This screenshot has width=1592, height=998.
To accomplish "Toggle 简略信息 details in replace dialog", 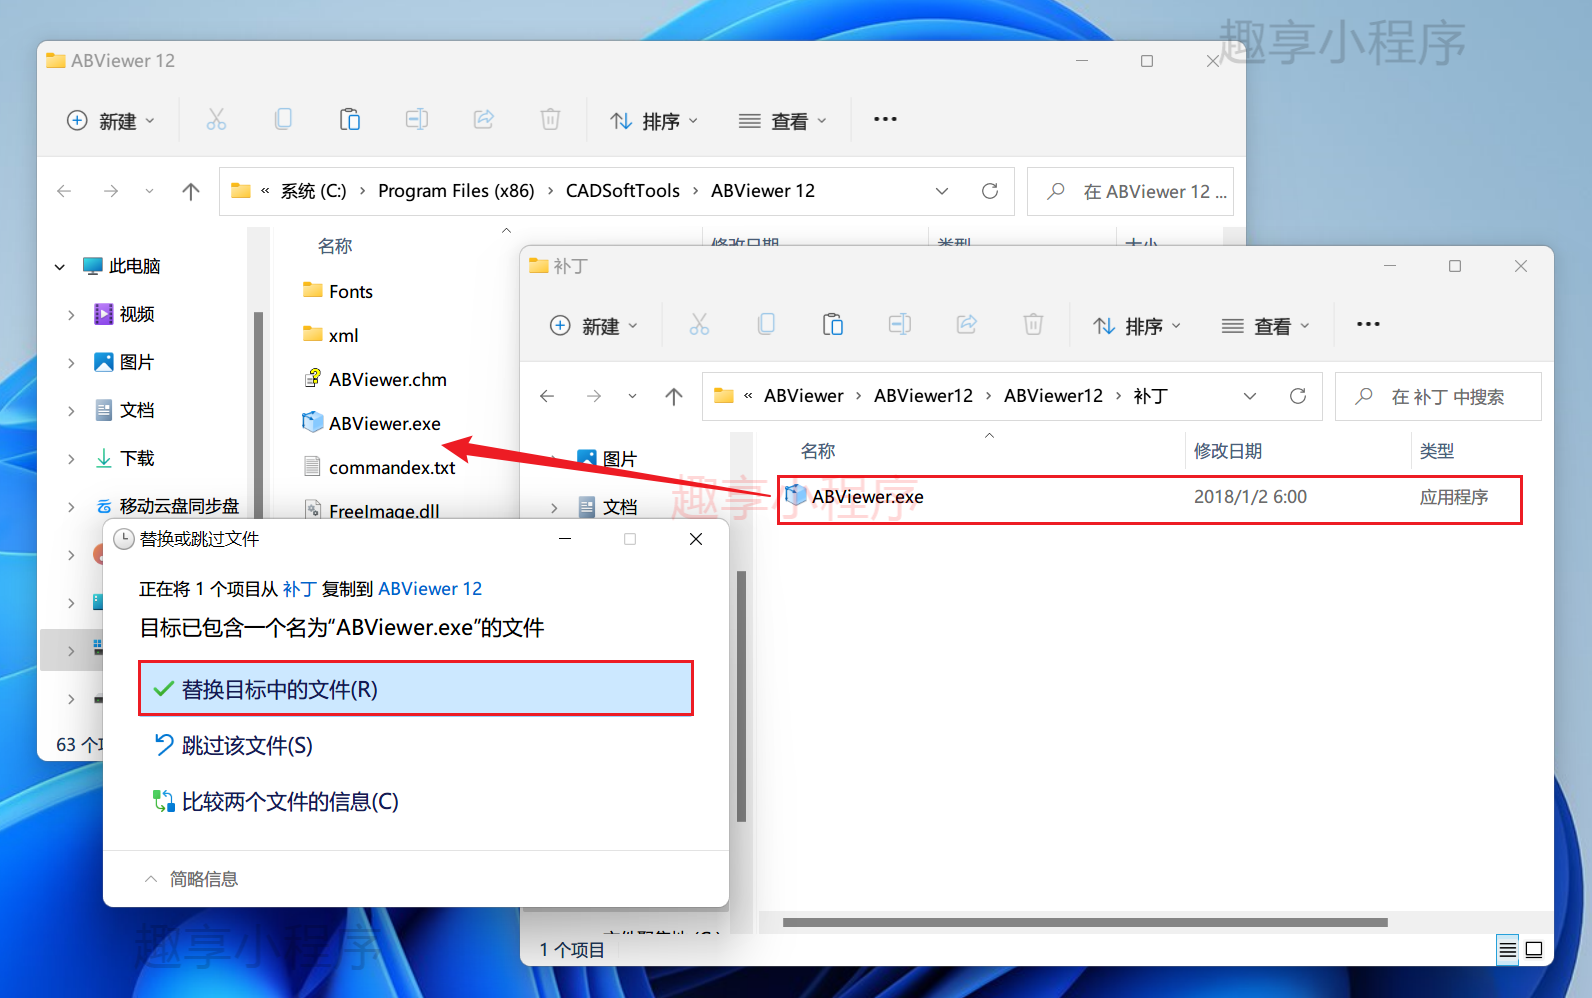I will pos(191,879).
